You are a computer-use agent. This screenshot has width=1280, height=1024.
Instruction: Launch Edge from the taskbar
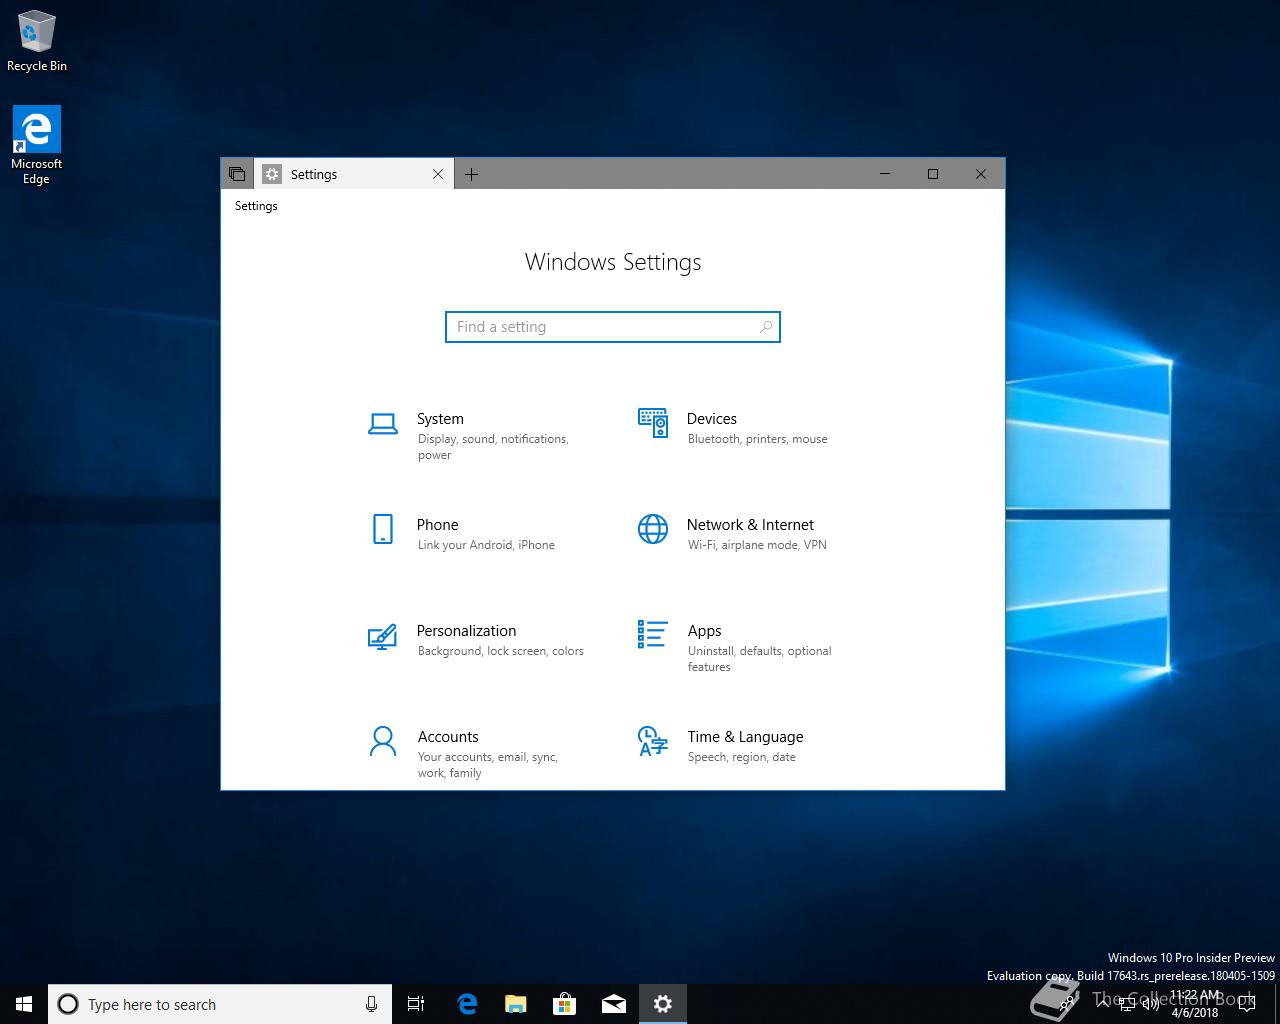(466, 1004)
